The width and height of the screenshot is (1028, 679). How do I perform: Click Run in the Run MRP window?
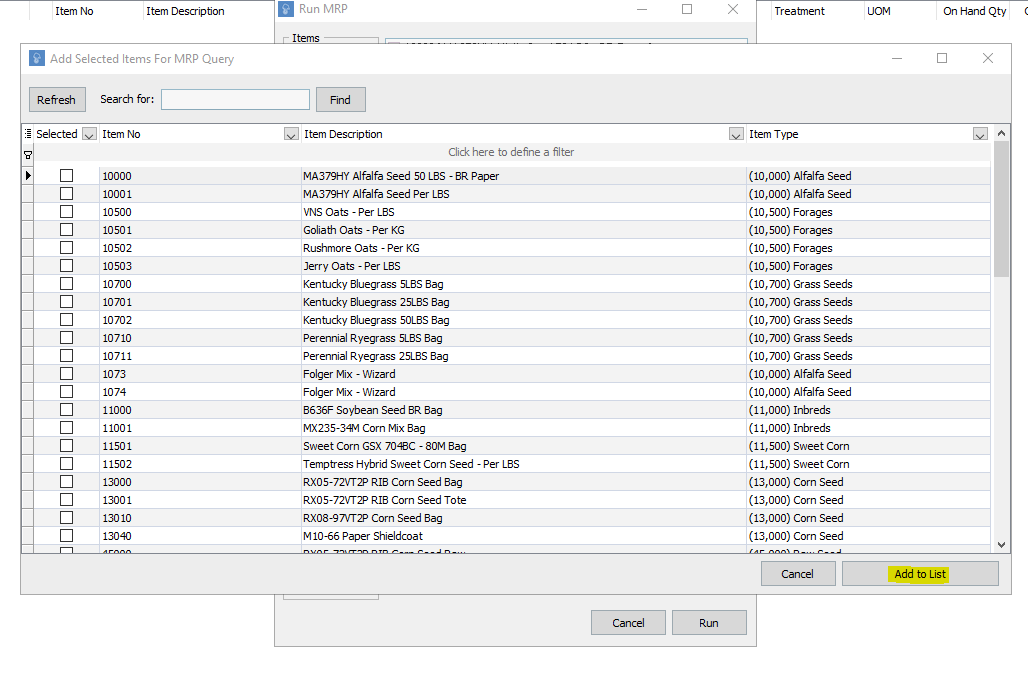pos(709,623)
